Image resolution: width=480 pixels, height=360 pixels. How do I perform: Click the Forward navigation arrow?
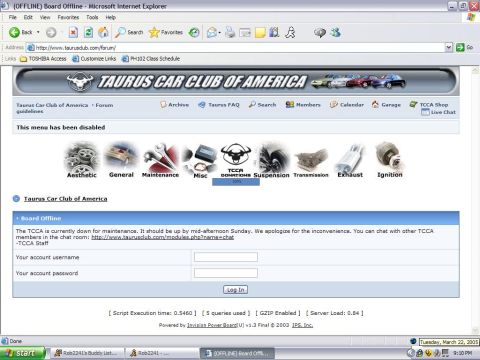click(51, 32)
